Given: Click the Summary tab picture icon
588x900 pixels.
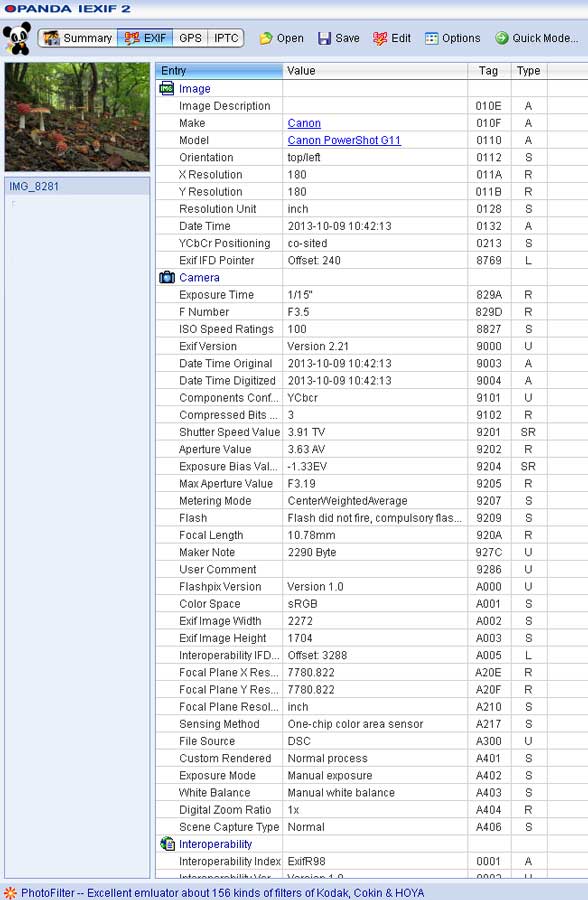Looking at the screenshot, I should pyautogui.click(x=52, y=38).
